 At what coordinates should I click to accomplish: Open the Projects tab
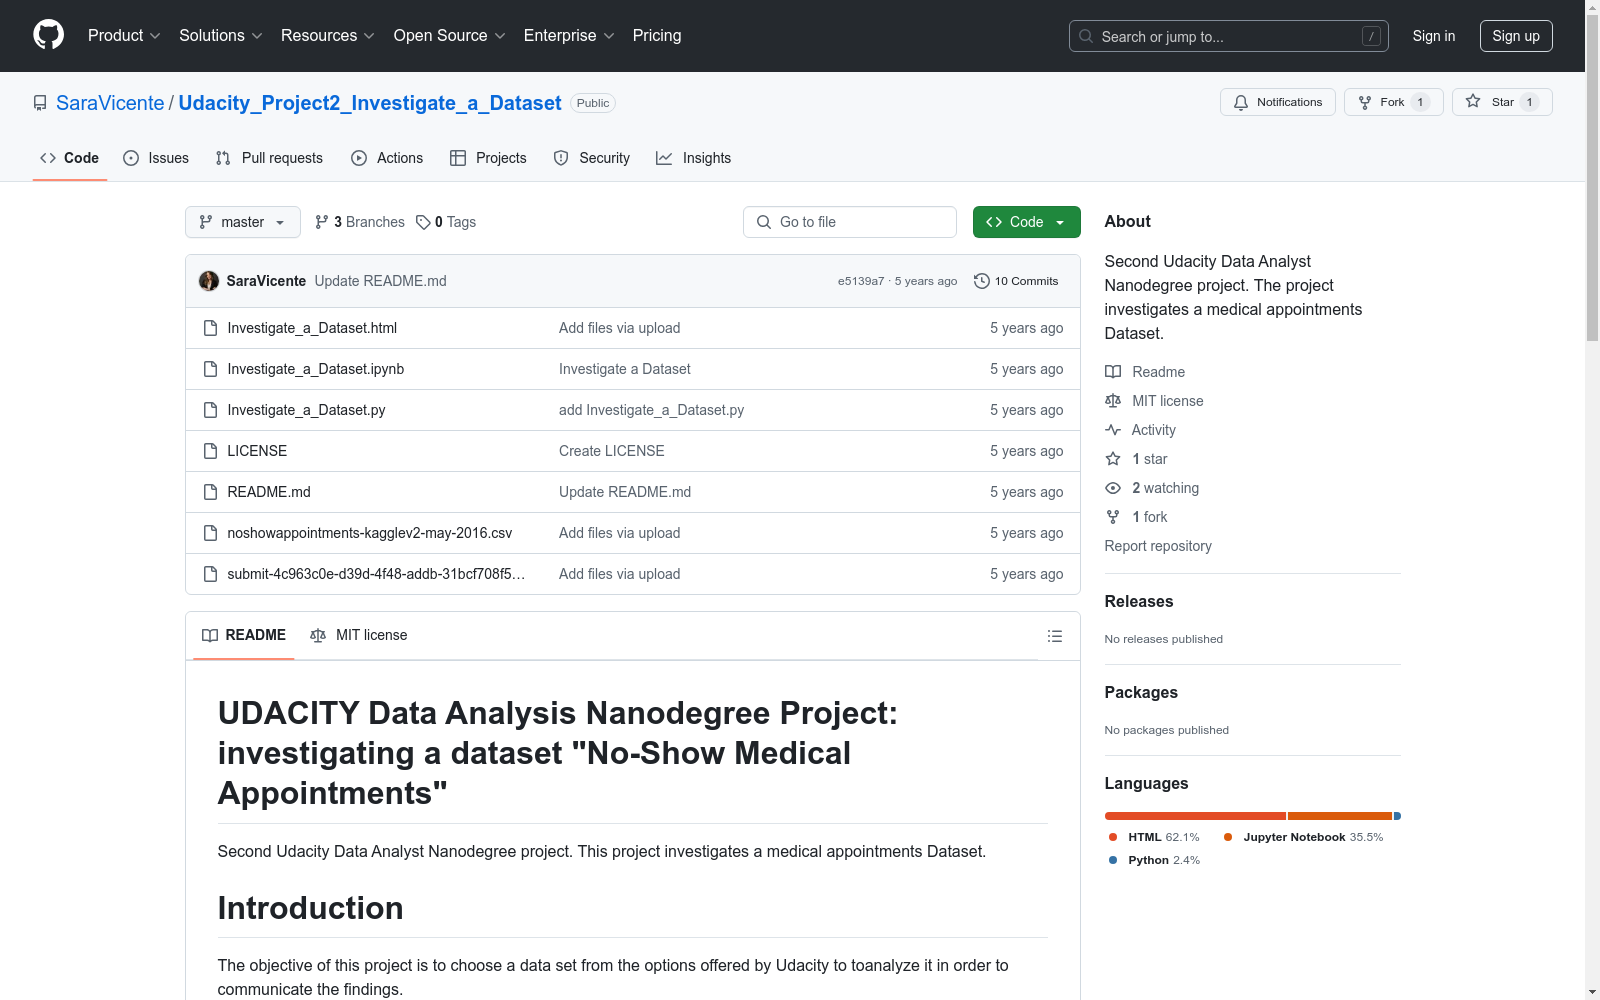tap(488, 158)
